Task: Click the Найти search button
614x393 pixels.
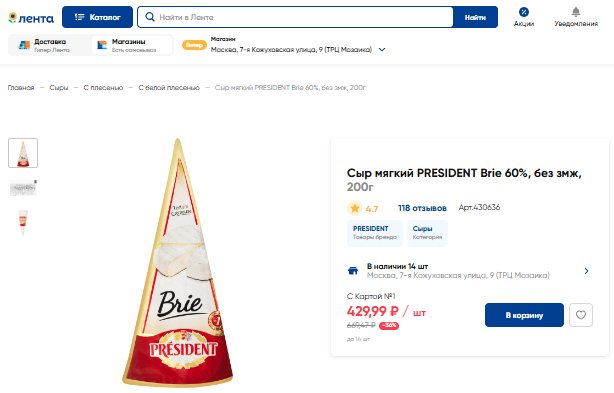Action: pyautogui.click(x=475, y=17)
